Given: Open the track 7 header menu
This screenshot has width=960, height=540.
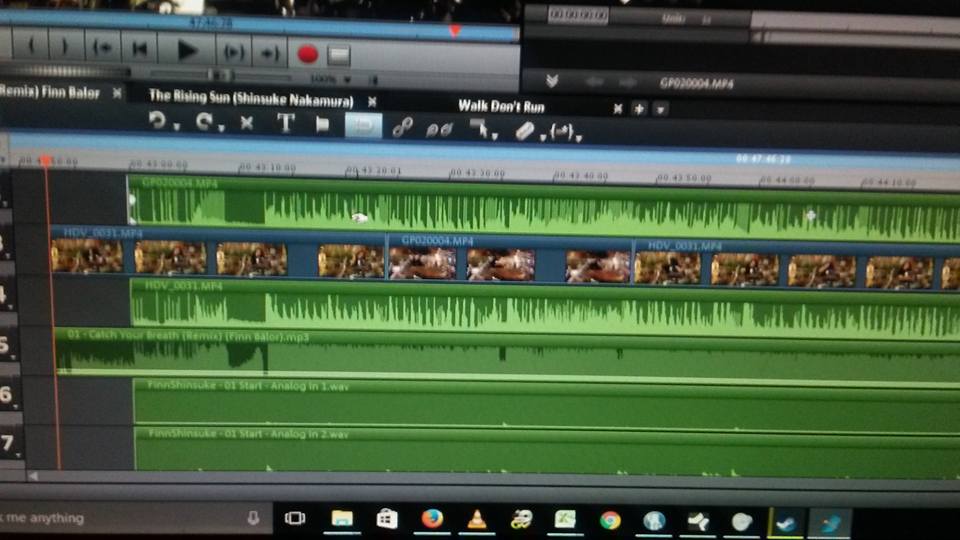Looking at the screenshot, I should [17, 454].
